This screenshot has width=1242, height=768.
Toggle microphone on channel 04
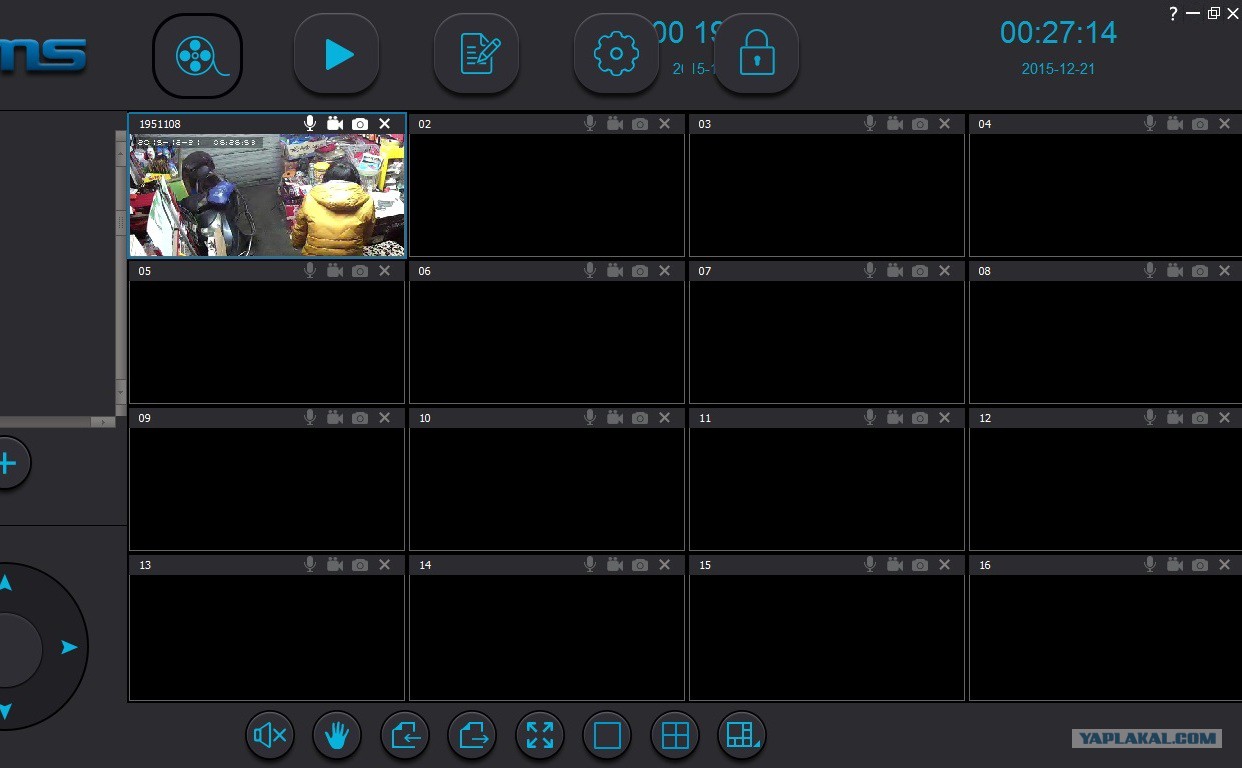pos(1150,123)
